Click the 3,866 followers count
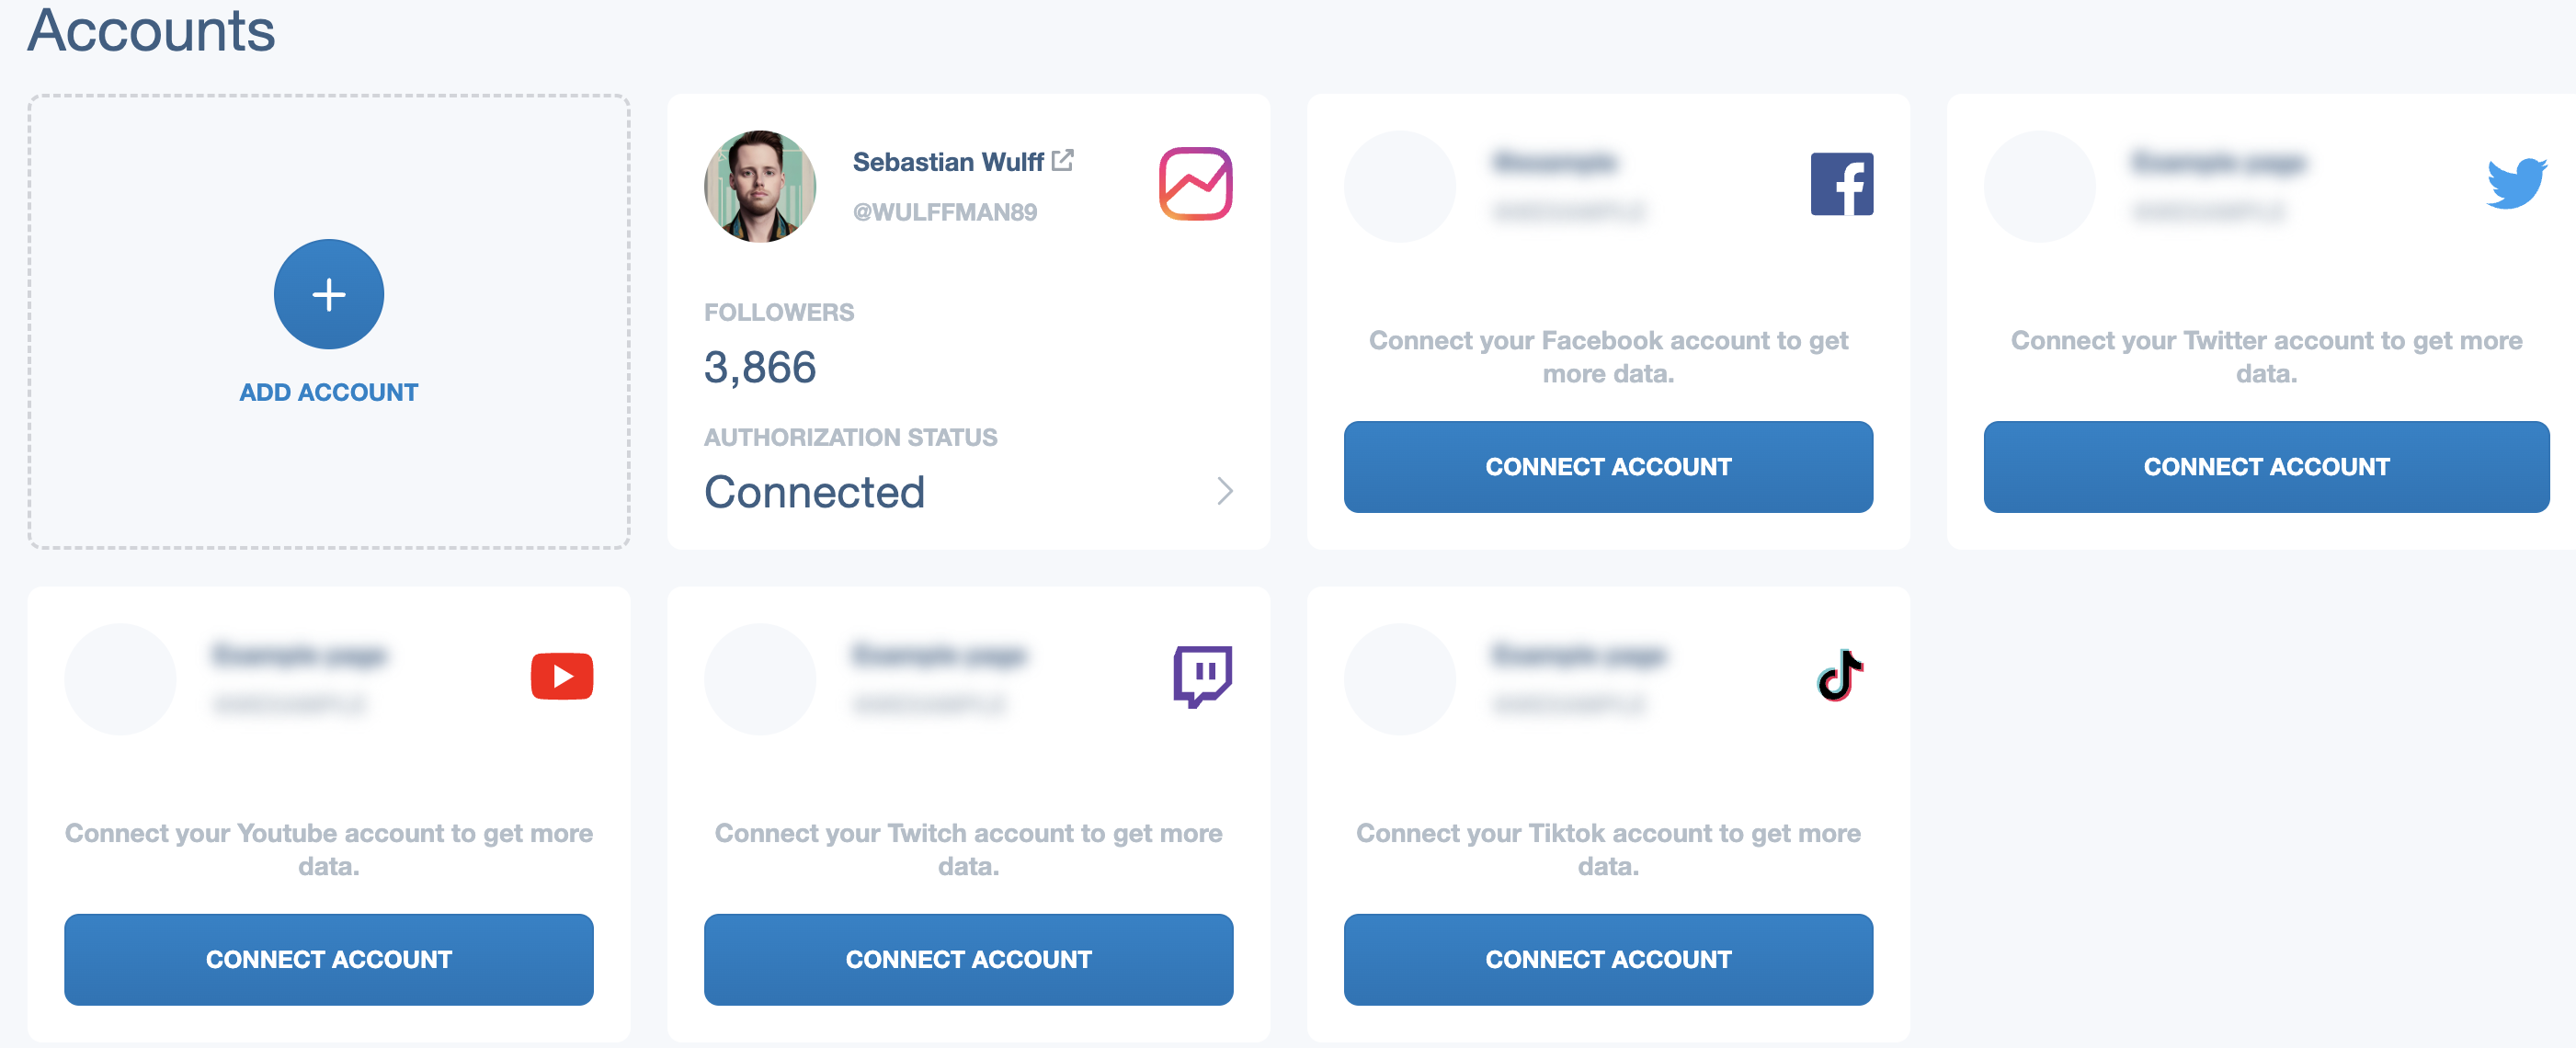 tap(759, 367)
